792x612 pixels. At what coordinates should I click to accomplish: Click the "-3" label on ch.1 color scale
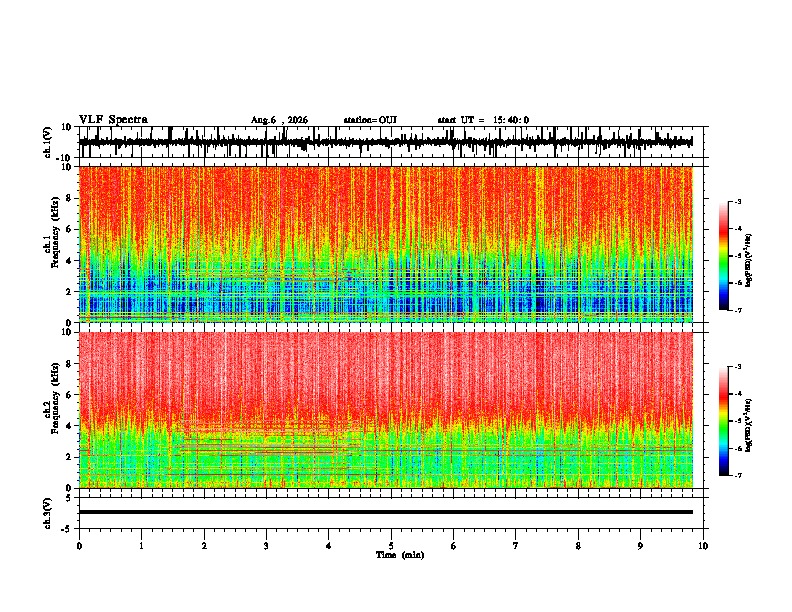pyautogui.click(x=737, y=201)
